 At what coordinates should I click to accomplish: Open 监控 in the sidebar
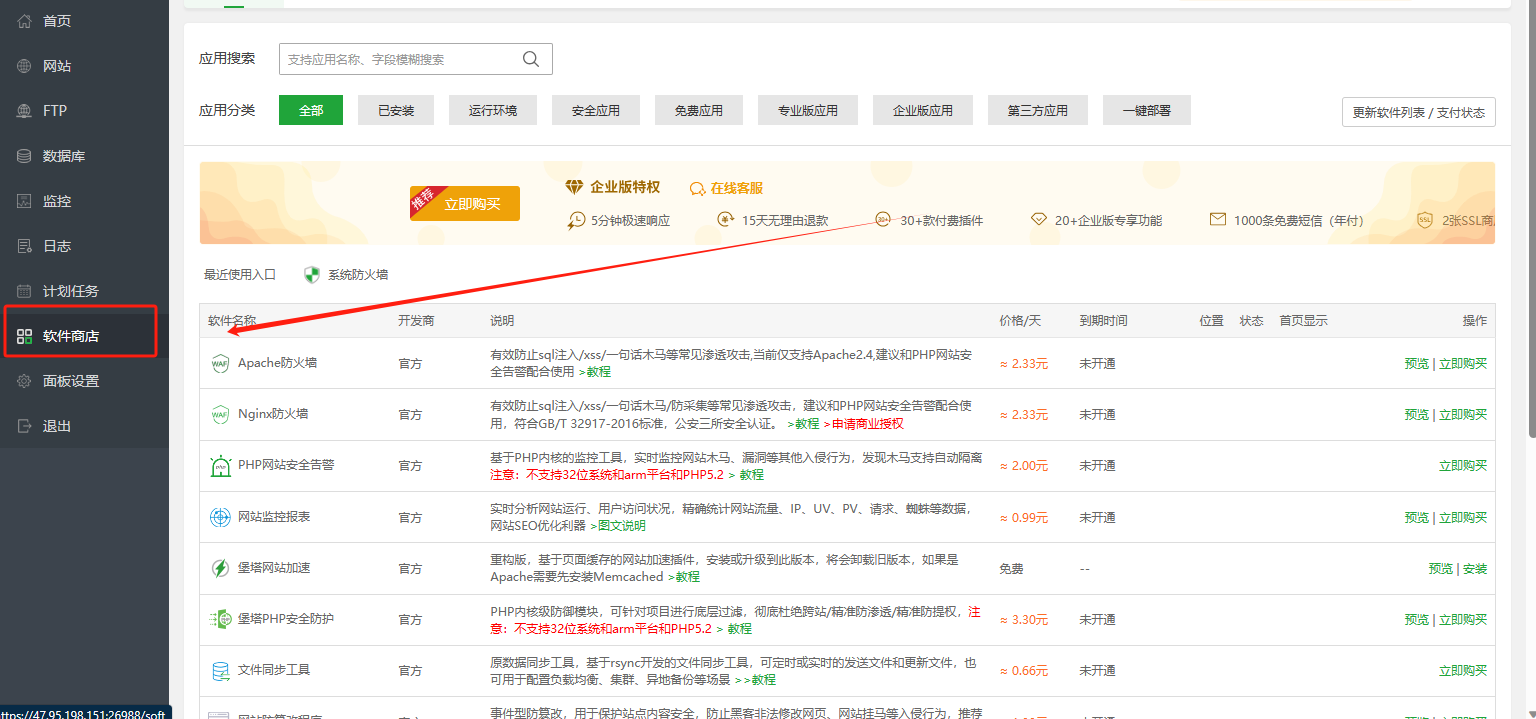84,201
